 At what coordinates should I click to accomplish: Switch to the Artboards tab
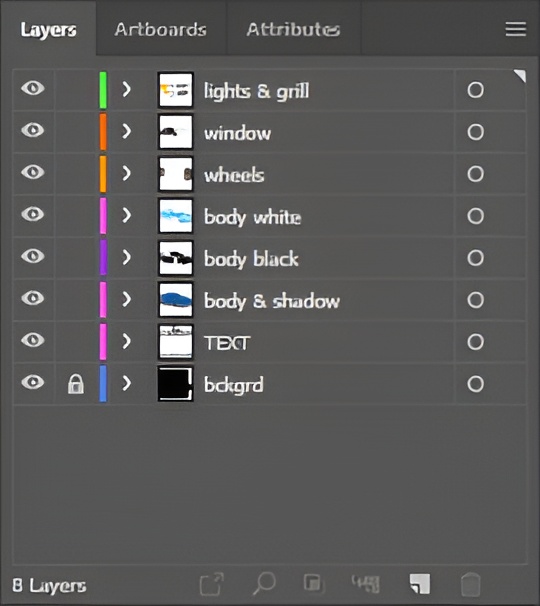tap(160, 29)
